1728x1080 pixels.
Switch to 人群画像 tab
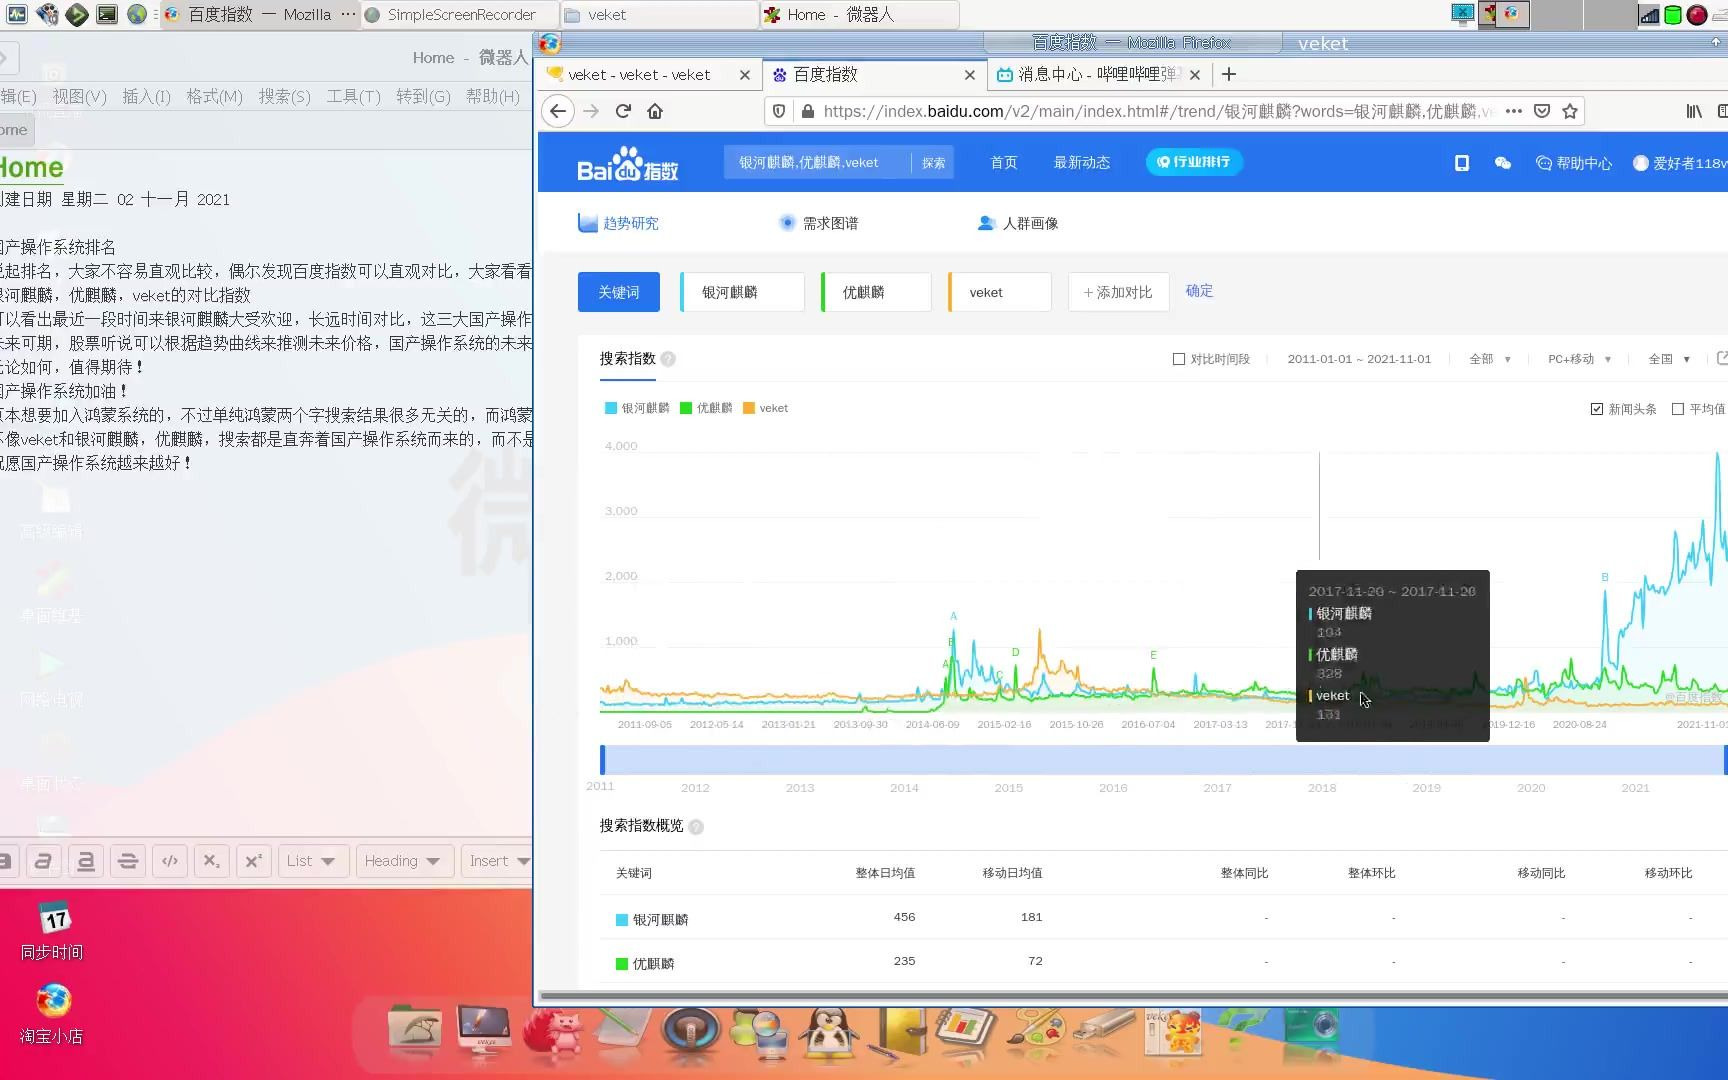pyautogui.click(x=1018, y=223)
